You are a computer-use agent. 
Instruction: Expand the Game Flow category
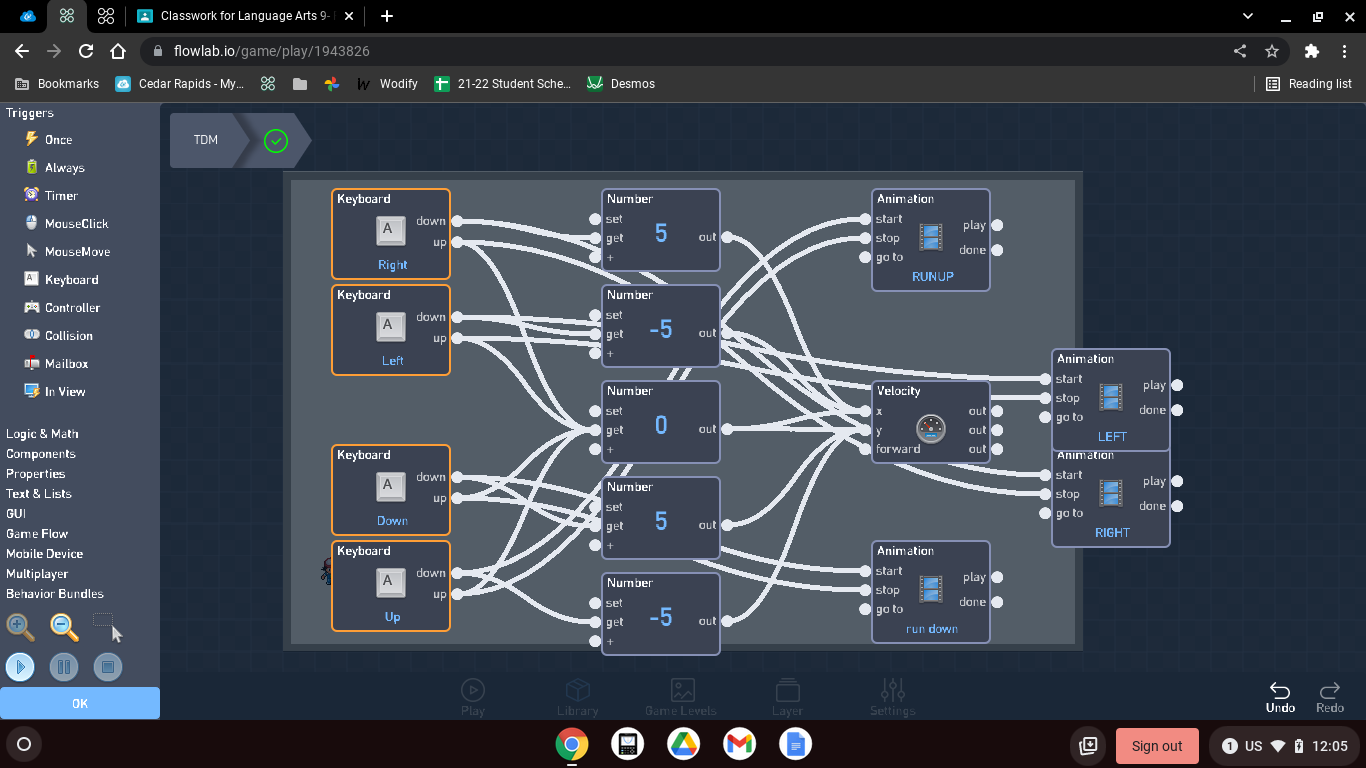[37, 534]
